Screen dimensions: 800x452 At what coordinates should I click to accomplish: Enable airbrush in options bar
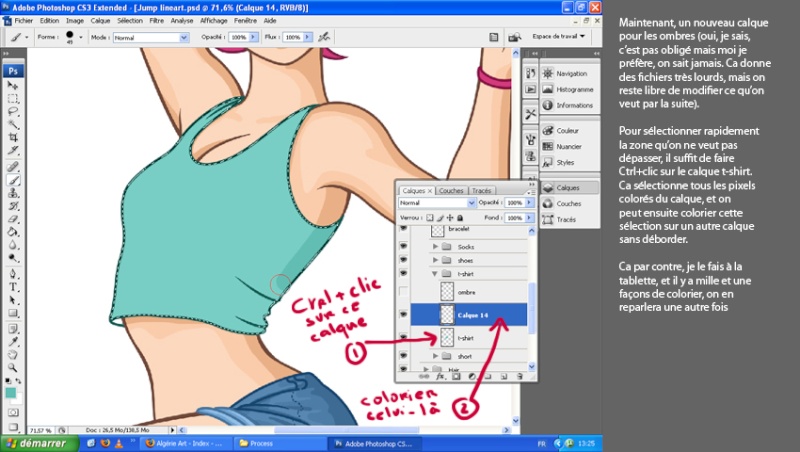tap(324, 37)
